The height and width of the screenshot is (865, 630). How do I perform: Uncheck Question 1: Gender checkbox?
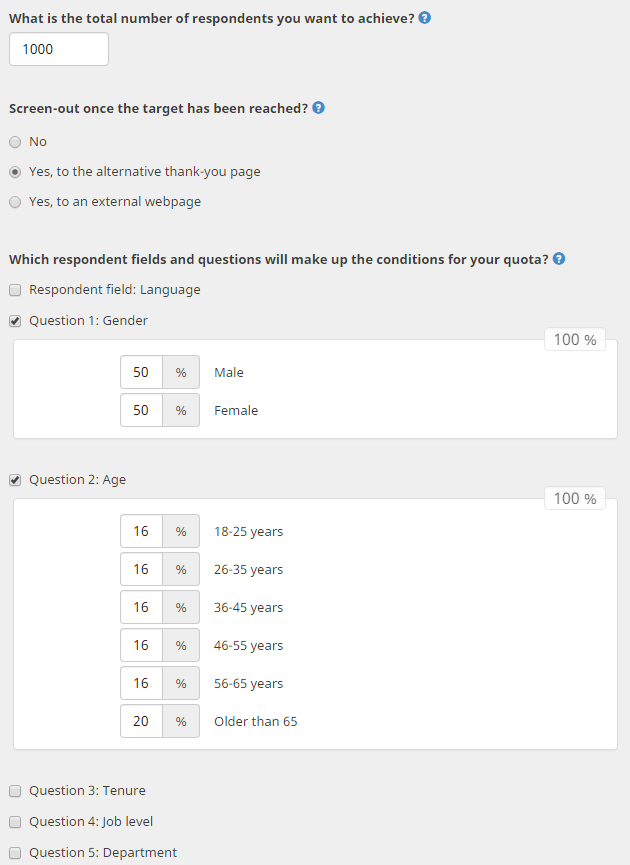(x=15, y=321)
